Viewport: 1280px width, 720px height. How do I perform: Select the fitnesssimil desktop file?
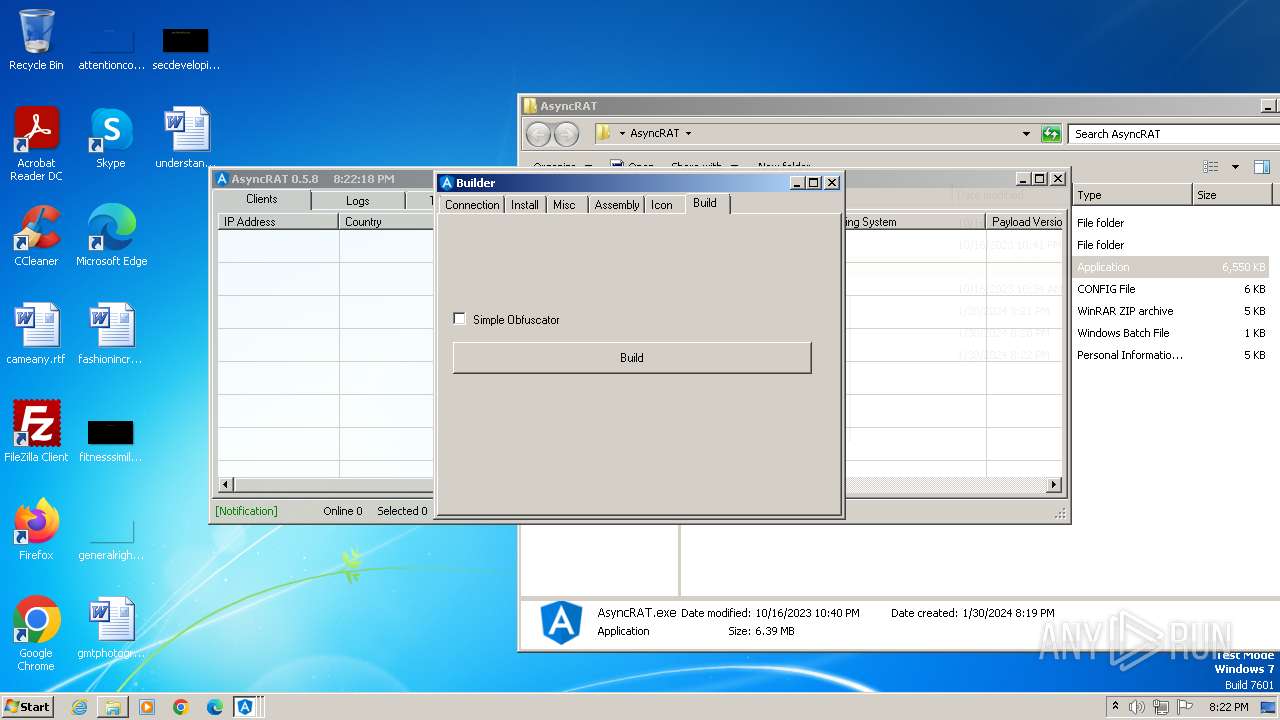click(111, 440)
